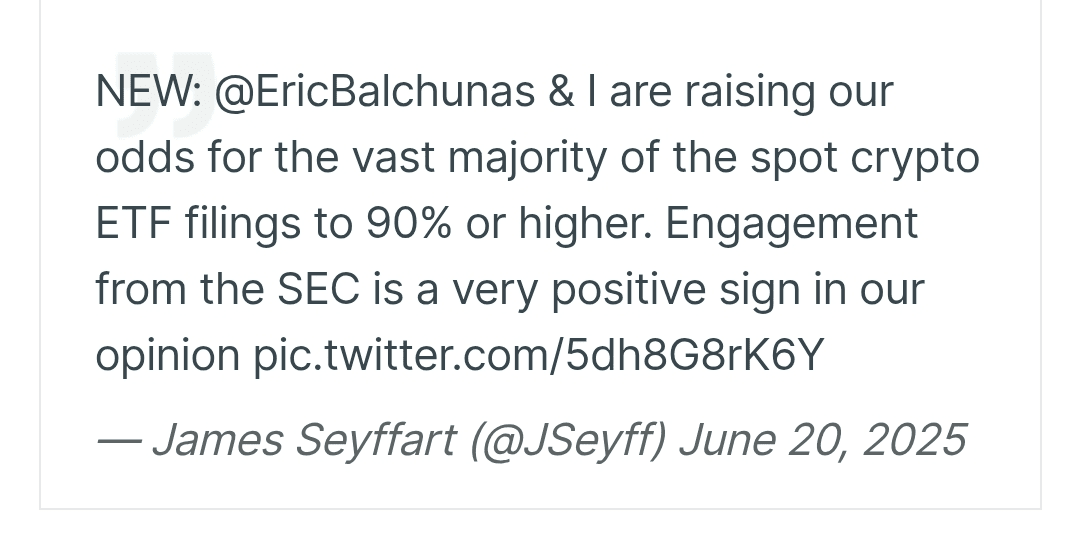Click the word higher. in the quote

pos(585,225)
